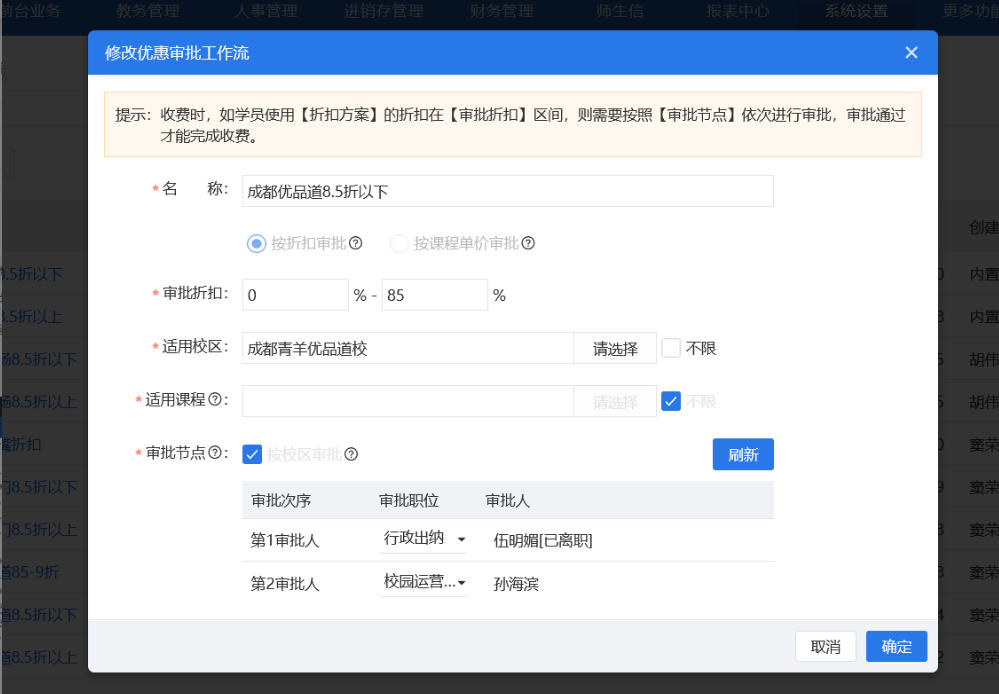Check 不限 box for 适用校区
The width and height of the screenshot is (999, 694).
[x=671, y=348]
